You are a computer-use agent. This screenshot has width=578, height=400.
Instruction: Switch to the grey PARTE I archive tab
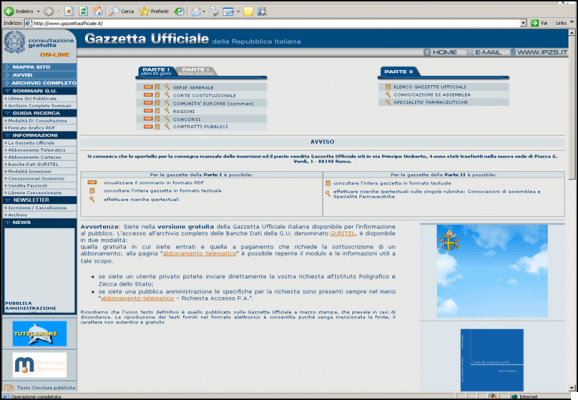(x=196, y=71)
